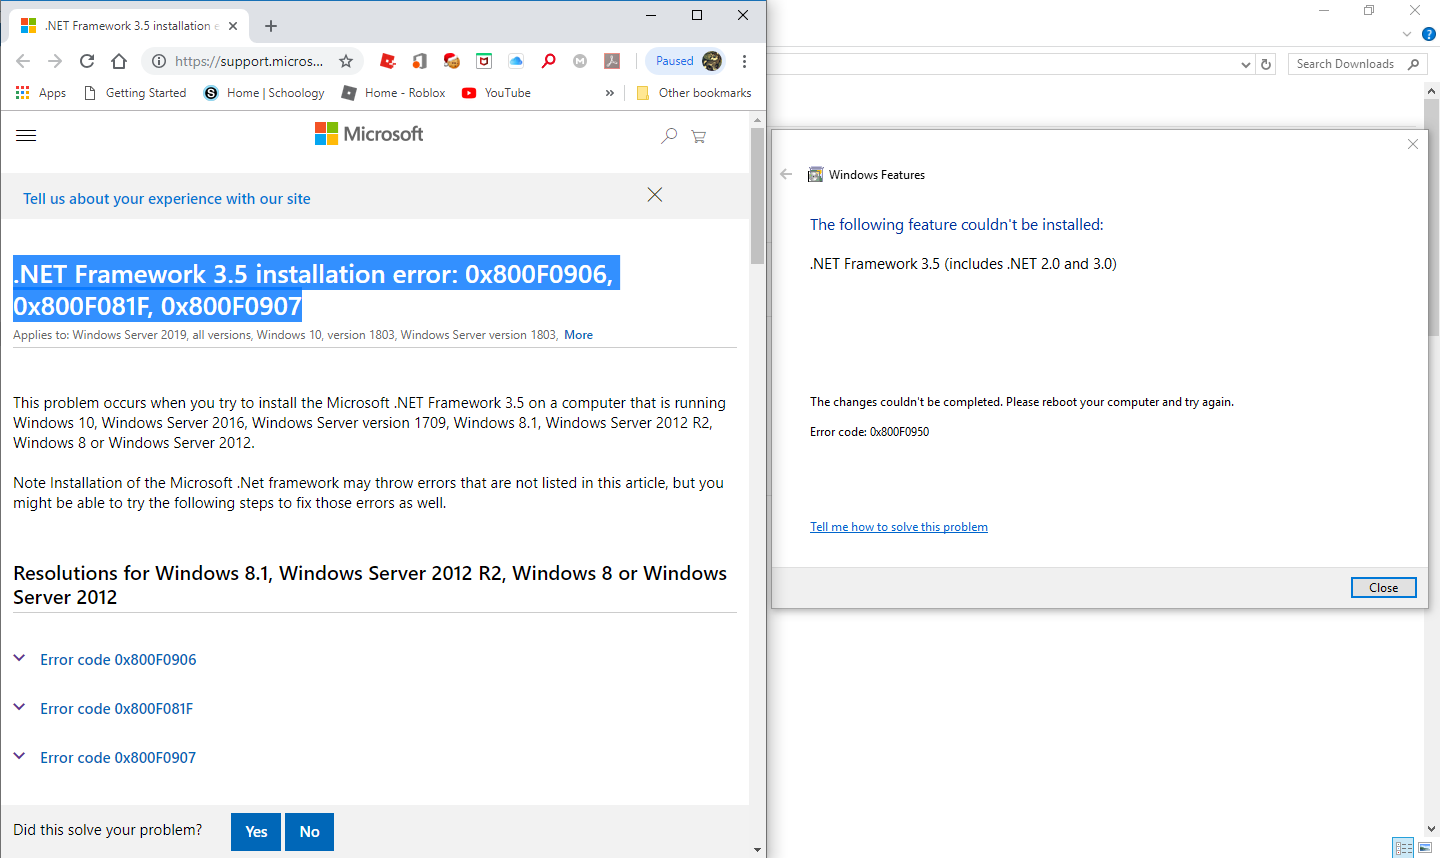Close the .NET Framework installation tab
This screenshot has height=858, width=1440.
pyautogui.click(x=233, y=26)
